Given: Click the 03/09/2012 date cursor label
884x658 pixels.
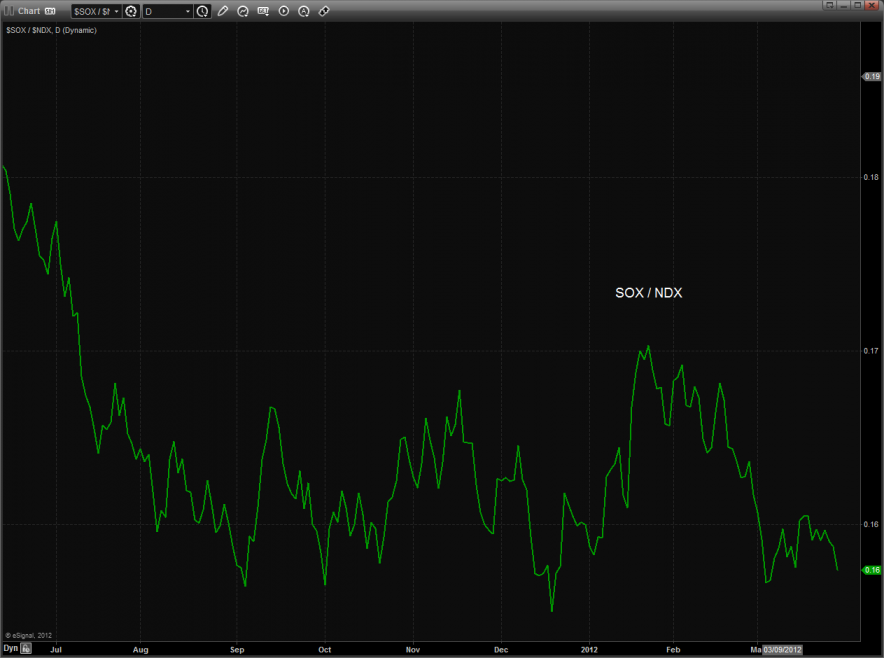Looking at the screenshot, I should (x=783, y=649).
